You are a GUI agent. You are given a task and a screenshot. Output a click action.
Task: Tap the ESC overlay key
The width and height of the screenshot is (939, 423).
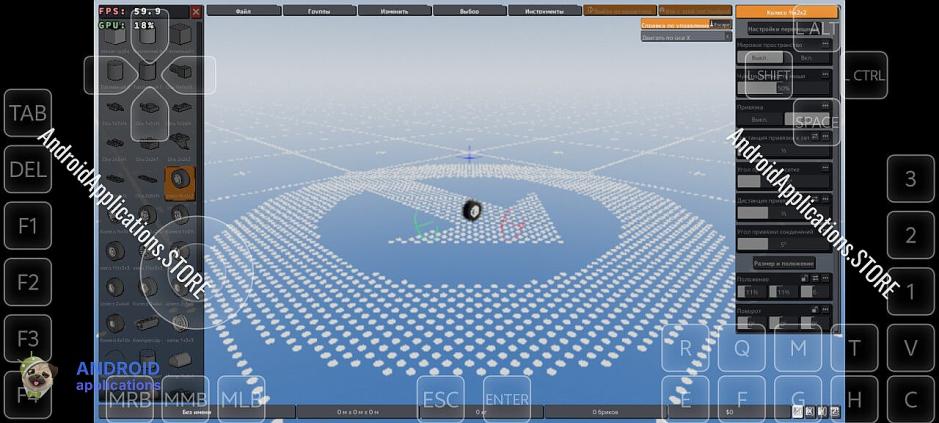[x=441, y=399]
